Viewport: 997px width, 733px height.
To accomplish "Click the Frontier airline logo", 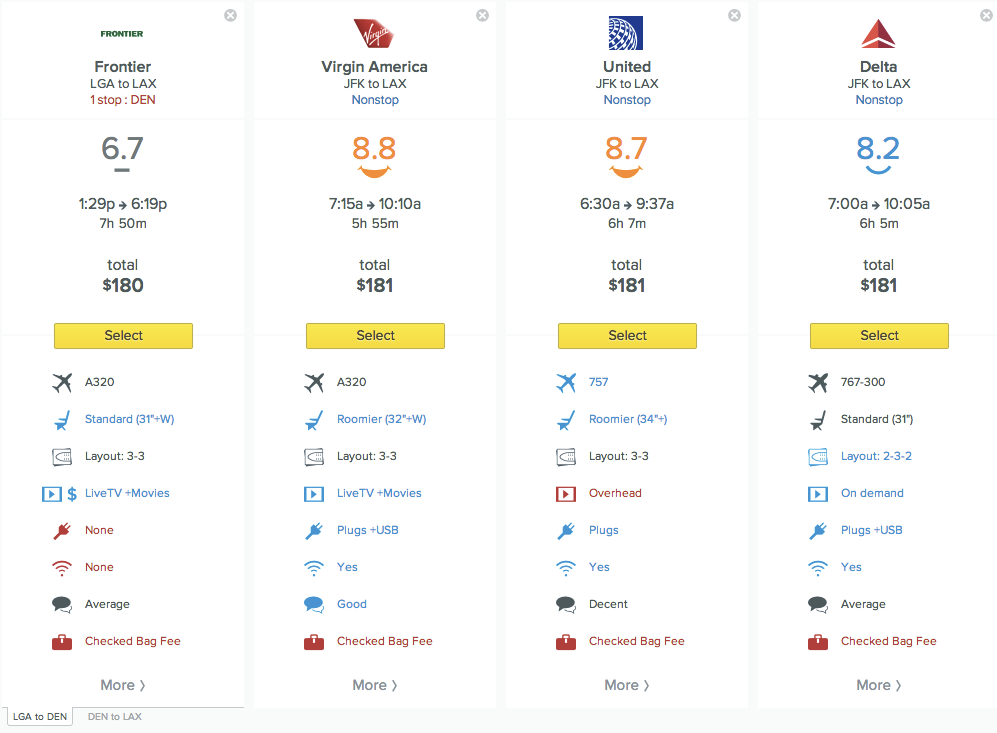I will 122,34.
